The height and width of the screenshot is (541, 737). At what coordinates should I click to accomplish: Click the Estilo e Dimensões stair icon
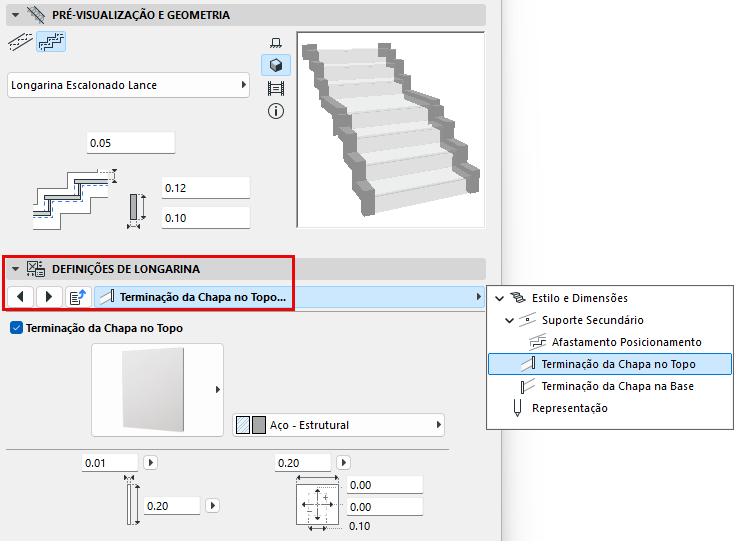518,298
